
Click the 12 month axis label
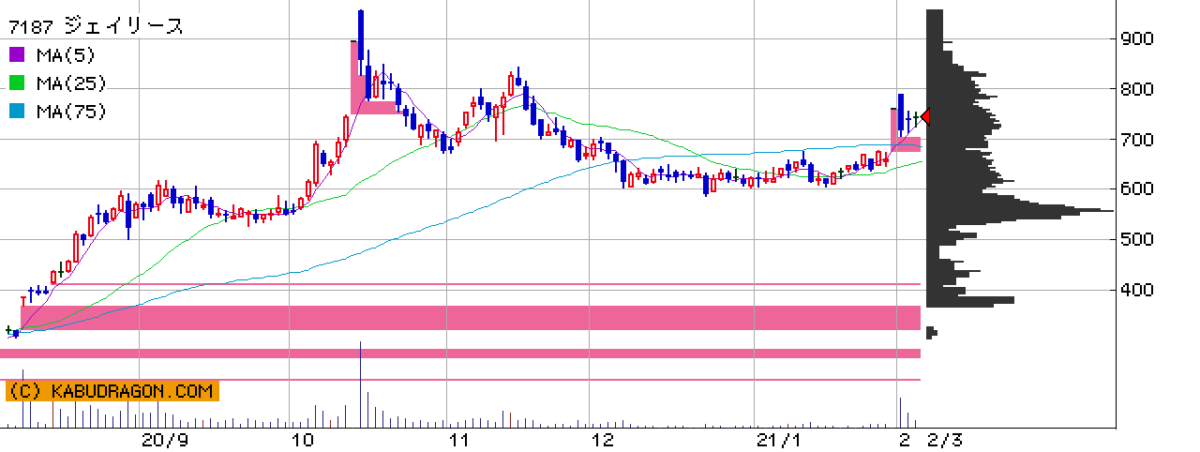602,439
